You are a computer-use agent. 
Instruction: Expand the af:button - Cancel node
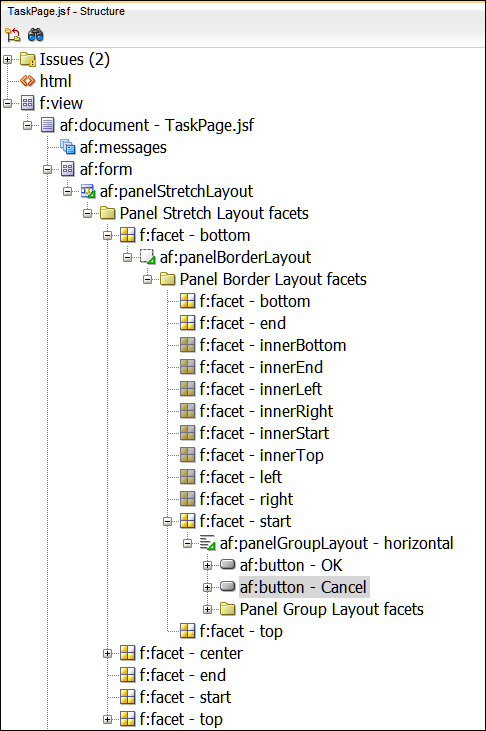[208, 587]
